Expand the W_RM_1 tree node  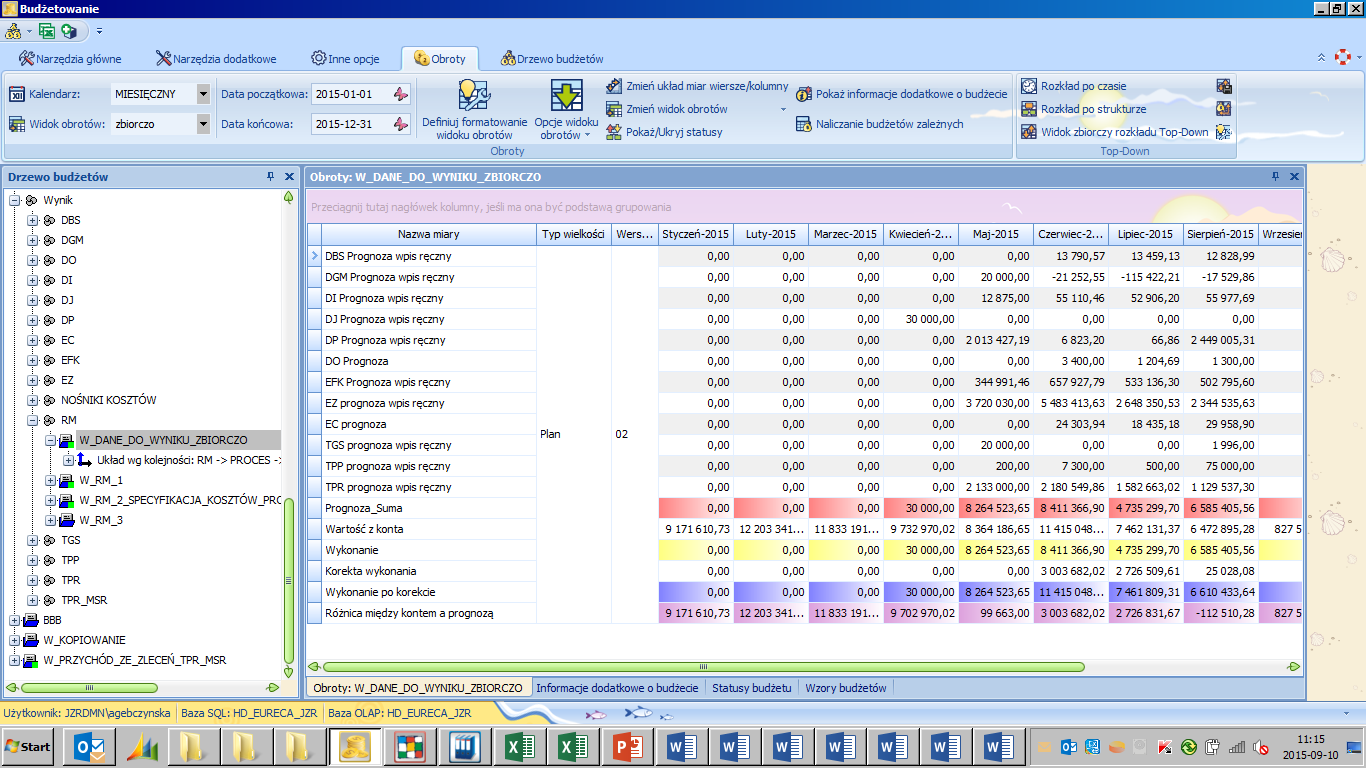[50, 480]
